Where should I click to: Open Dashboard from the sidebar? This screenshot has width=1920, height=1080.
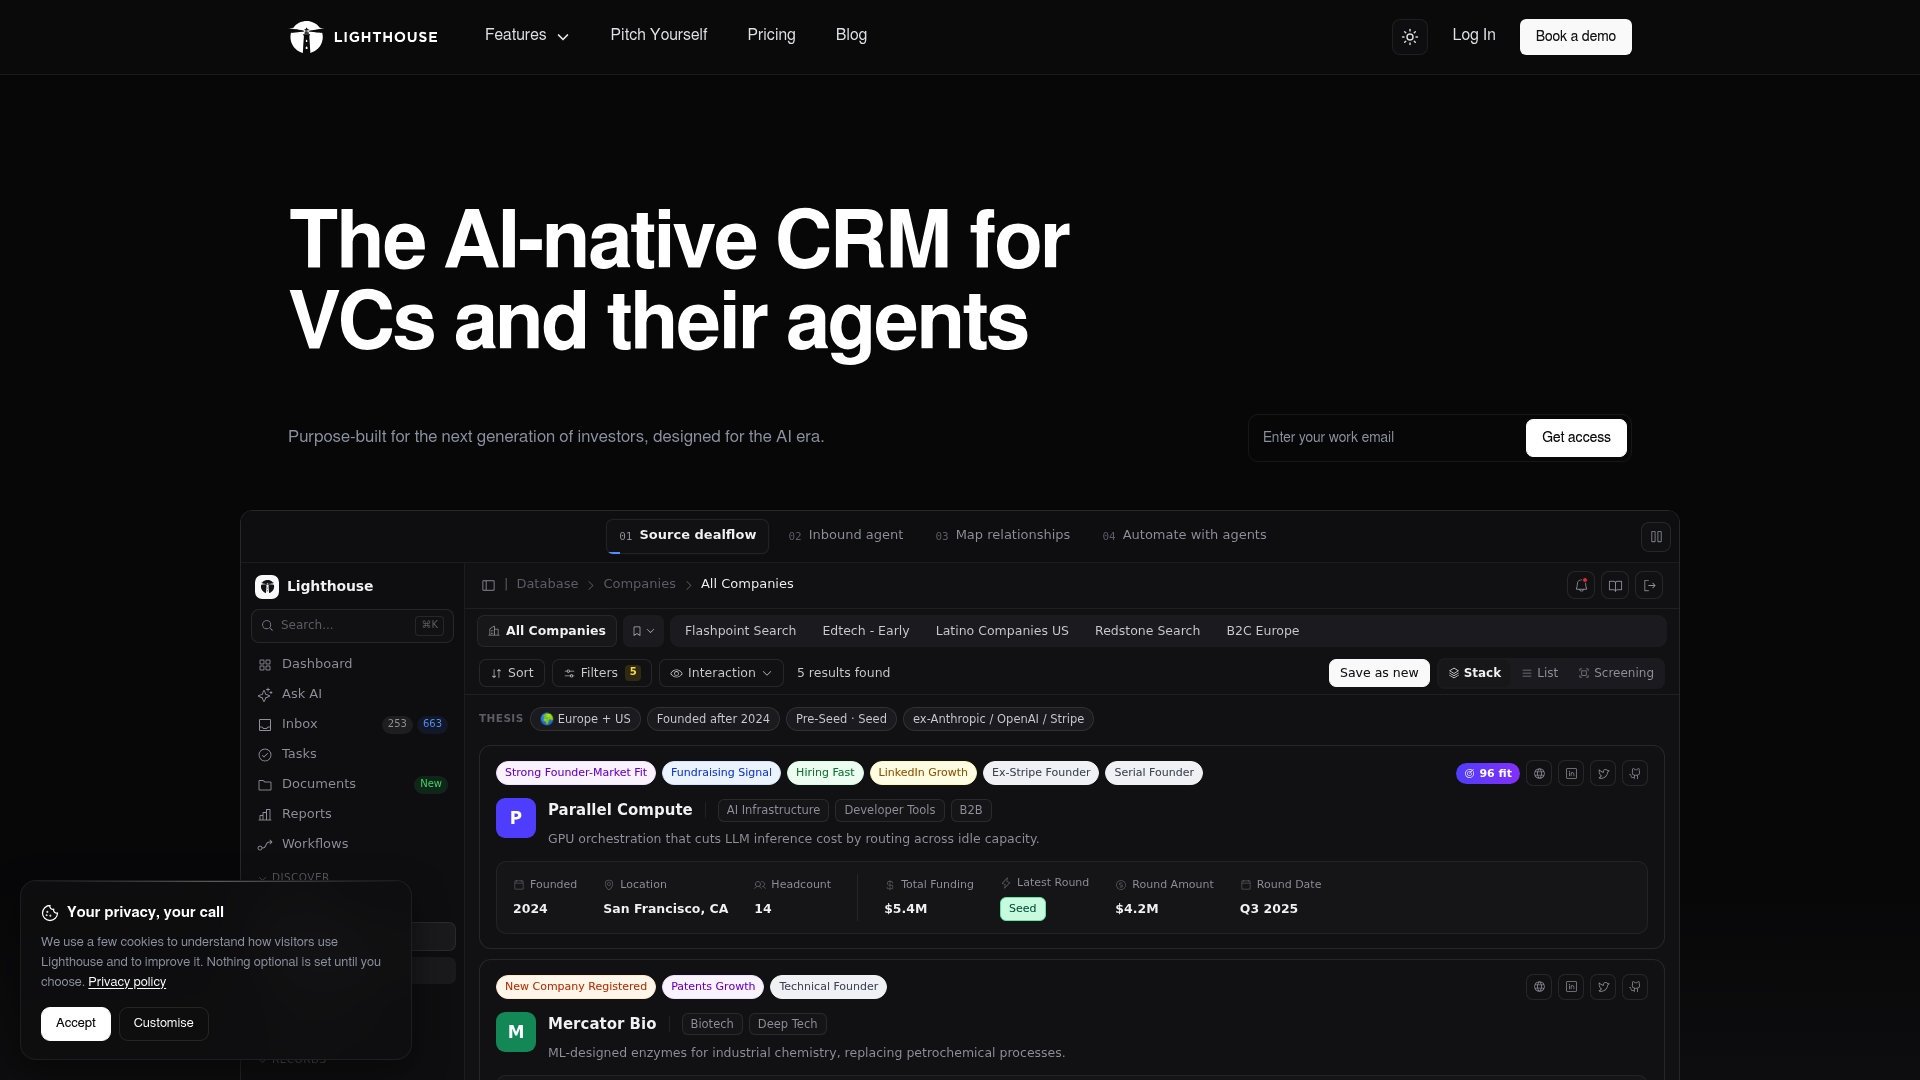[x=352, y=664]
